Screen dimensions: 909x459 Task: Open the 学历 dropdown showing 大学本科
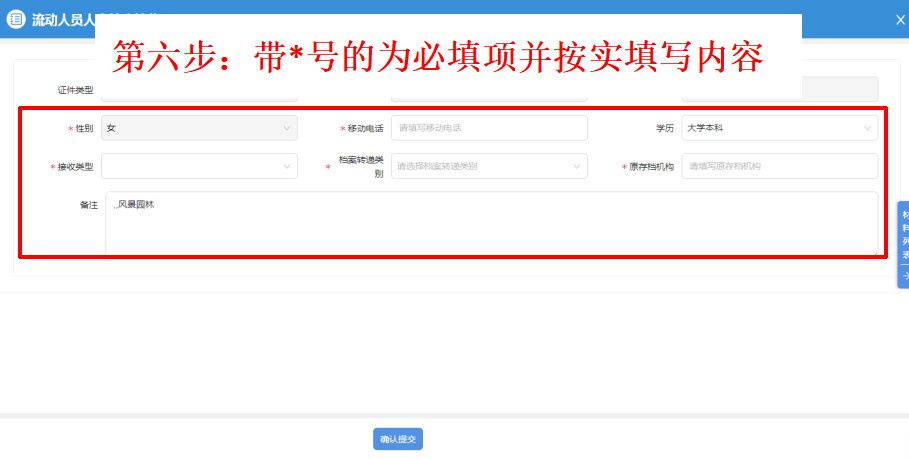[780, 128]
